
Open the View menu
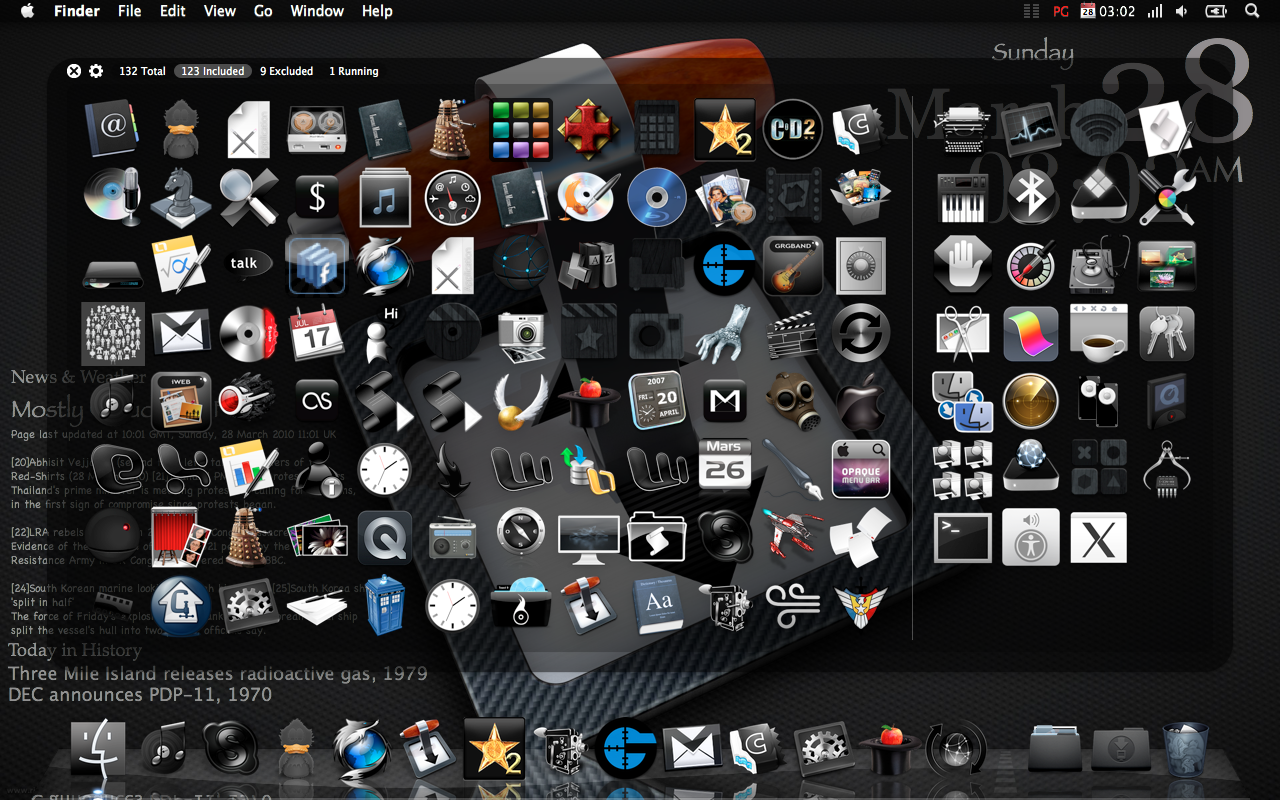[220, 11]
